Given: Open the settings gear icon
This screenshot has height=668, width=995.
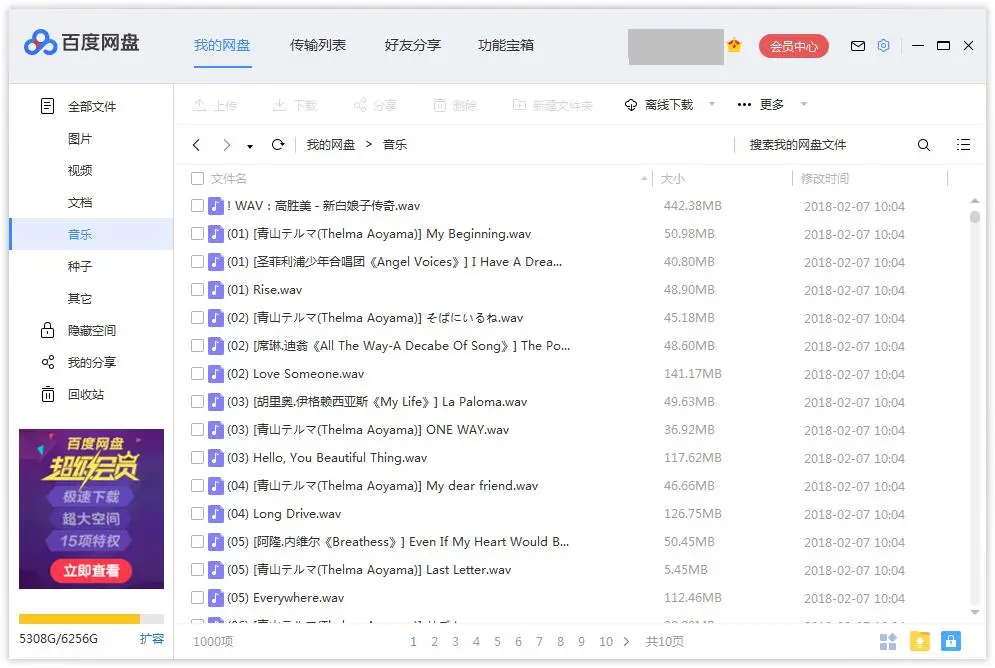Looking at the screenshot, I should pos(883,46).
